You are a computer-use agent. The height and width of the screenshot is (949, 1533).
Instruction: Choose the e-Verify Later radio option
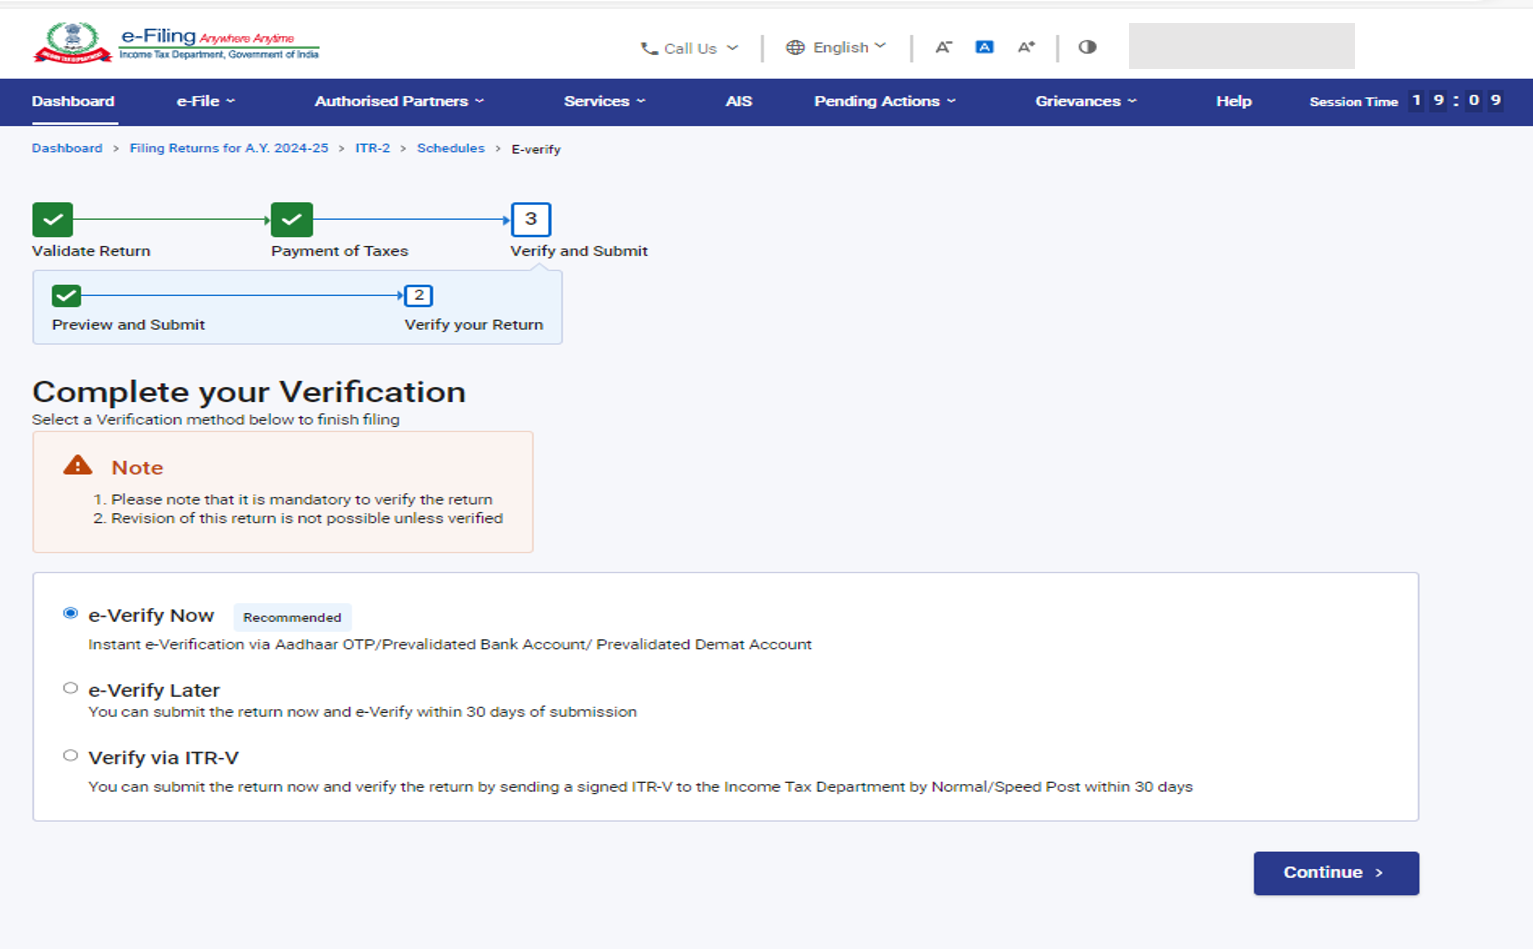click(x=70, y=688)
